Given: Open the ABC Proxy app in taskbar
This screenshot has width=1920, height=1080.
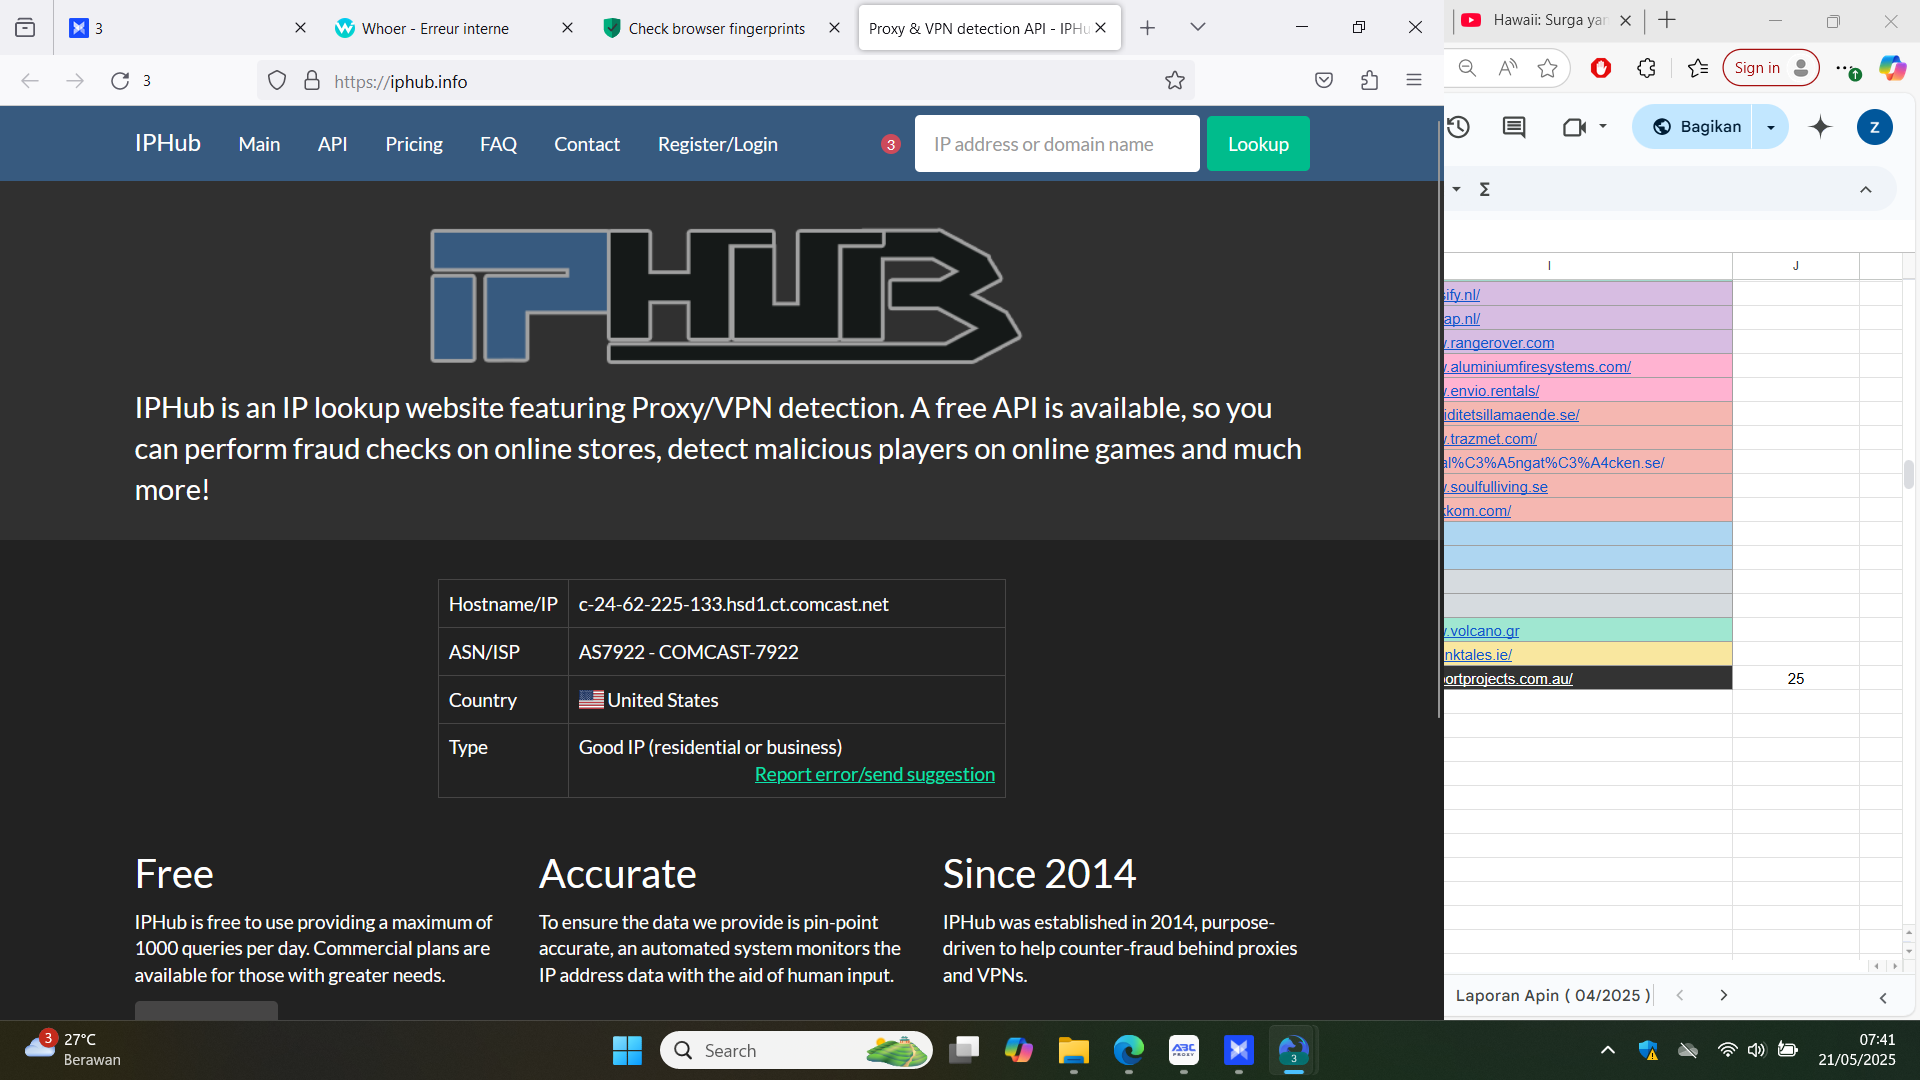Looking at the screenshot, I should point(1184,1050).
